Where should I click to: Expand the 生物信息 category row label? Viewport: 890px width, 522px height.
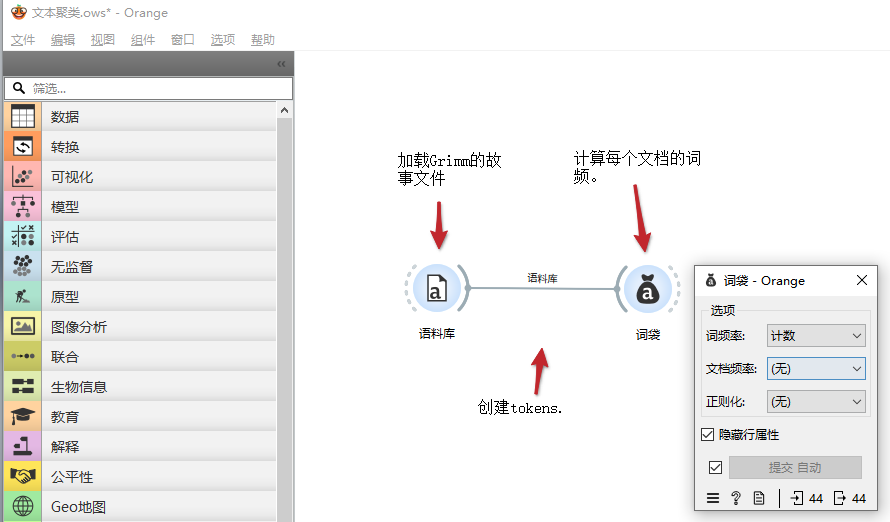tap(78, 387)
